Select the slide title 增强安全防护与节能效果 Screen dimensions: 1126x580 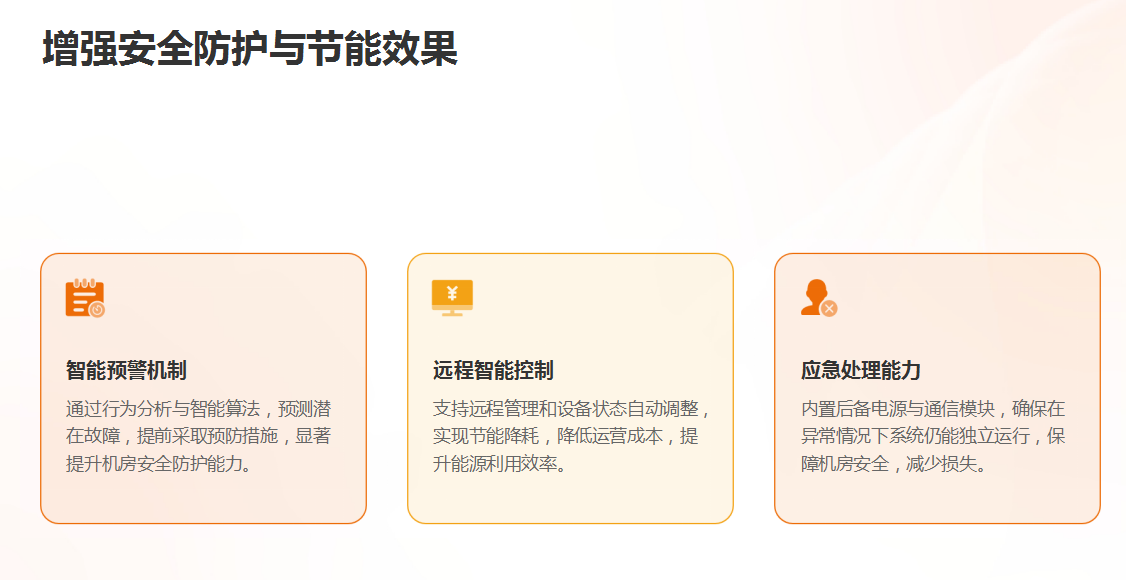pos(250,49)
